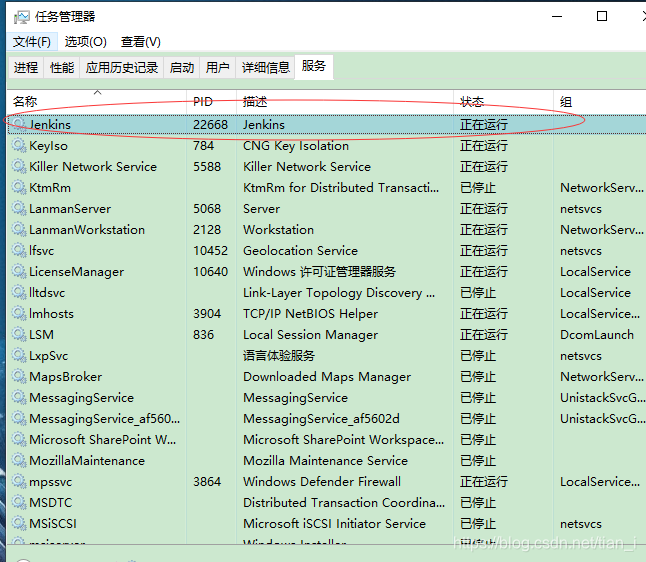Click description MessagingService_af5602d
The width and height of the screenshot is (646, 562).
click(321, 419)
